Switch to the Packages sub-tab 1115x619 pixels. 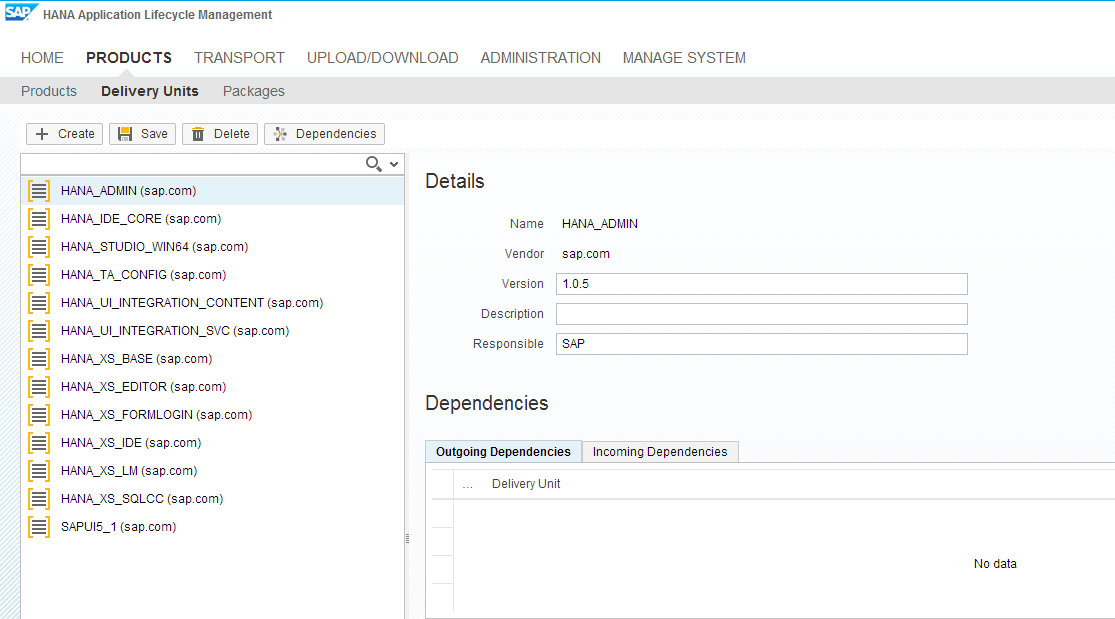(254, 91)
